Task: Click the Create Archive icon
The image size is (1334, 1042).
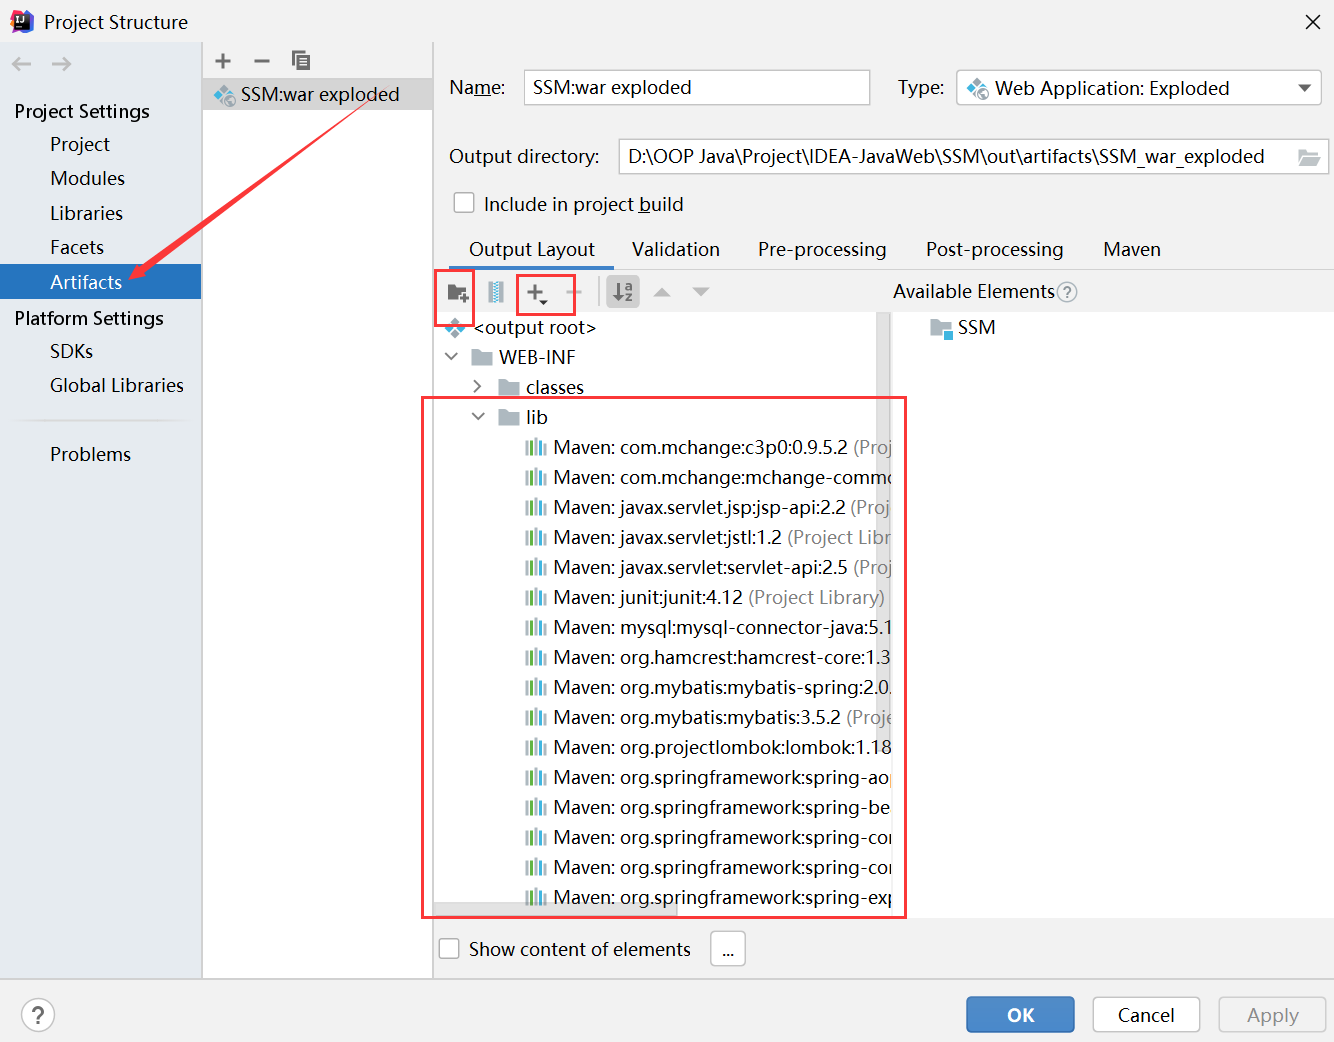Action: point(496,292)
